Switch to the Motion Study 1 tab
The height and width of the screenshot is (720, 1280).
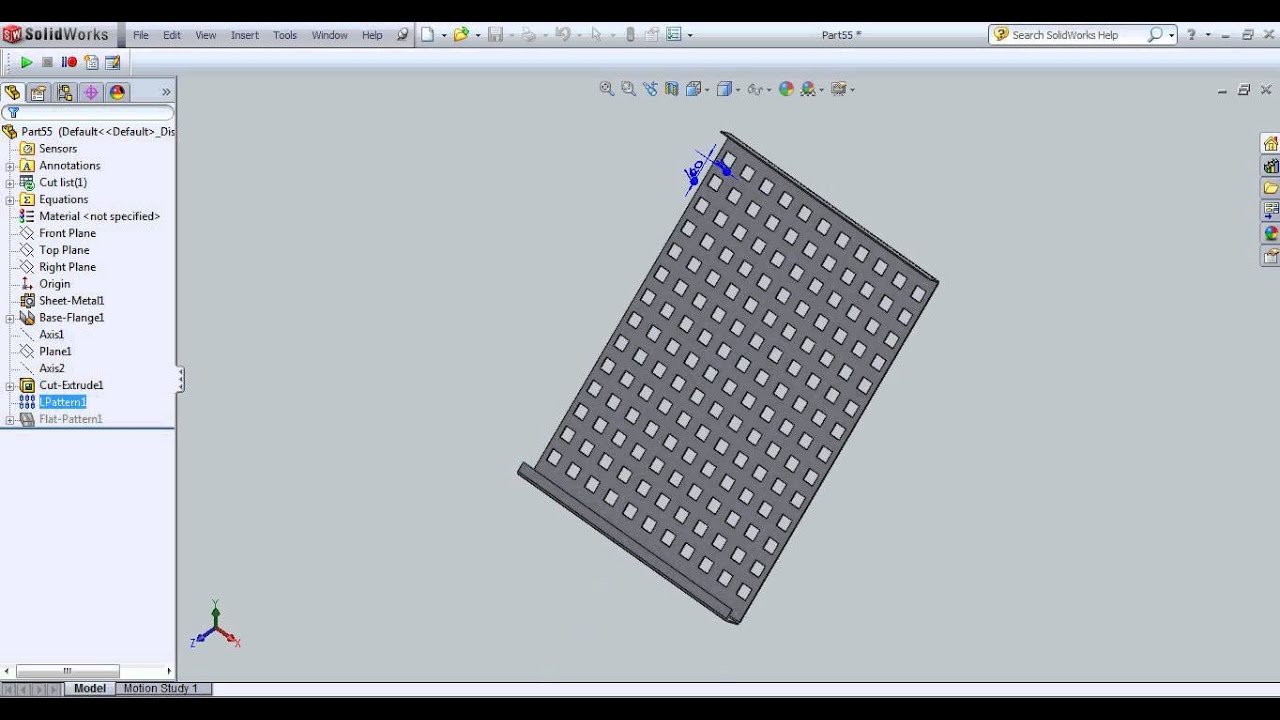click(161, 688)
